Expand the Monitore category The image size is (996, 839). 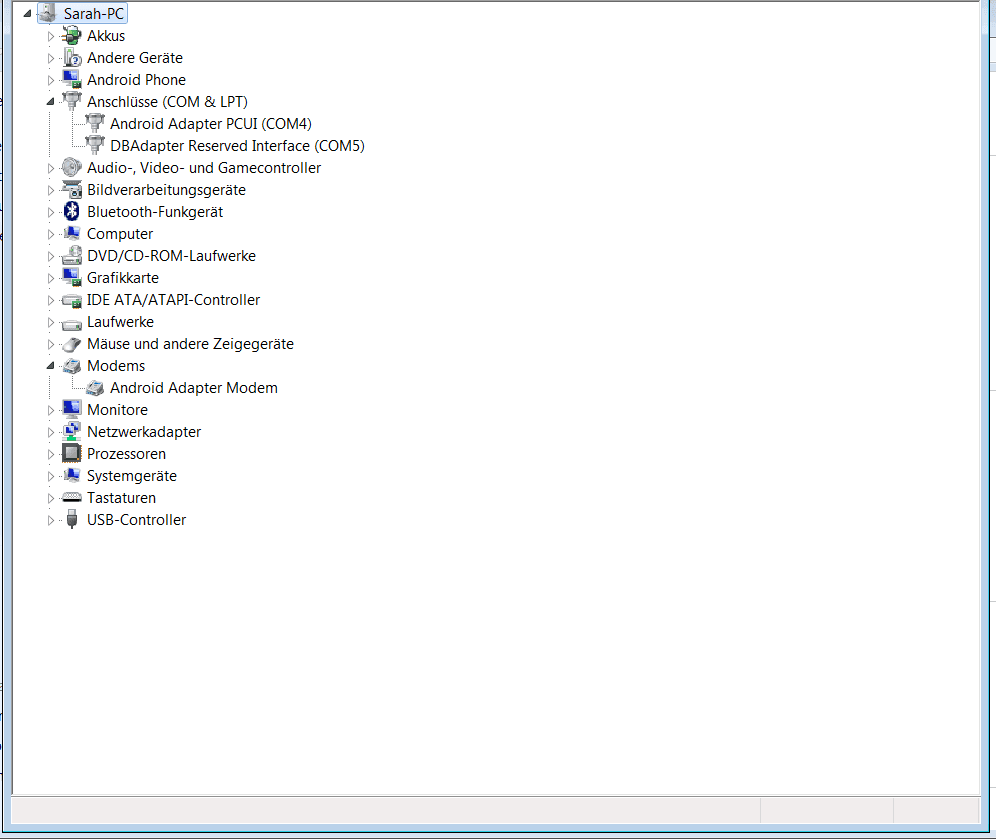51,410
